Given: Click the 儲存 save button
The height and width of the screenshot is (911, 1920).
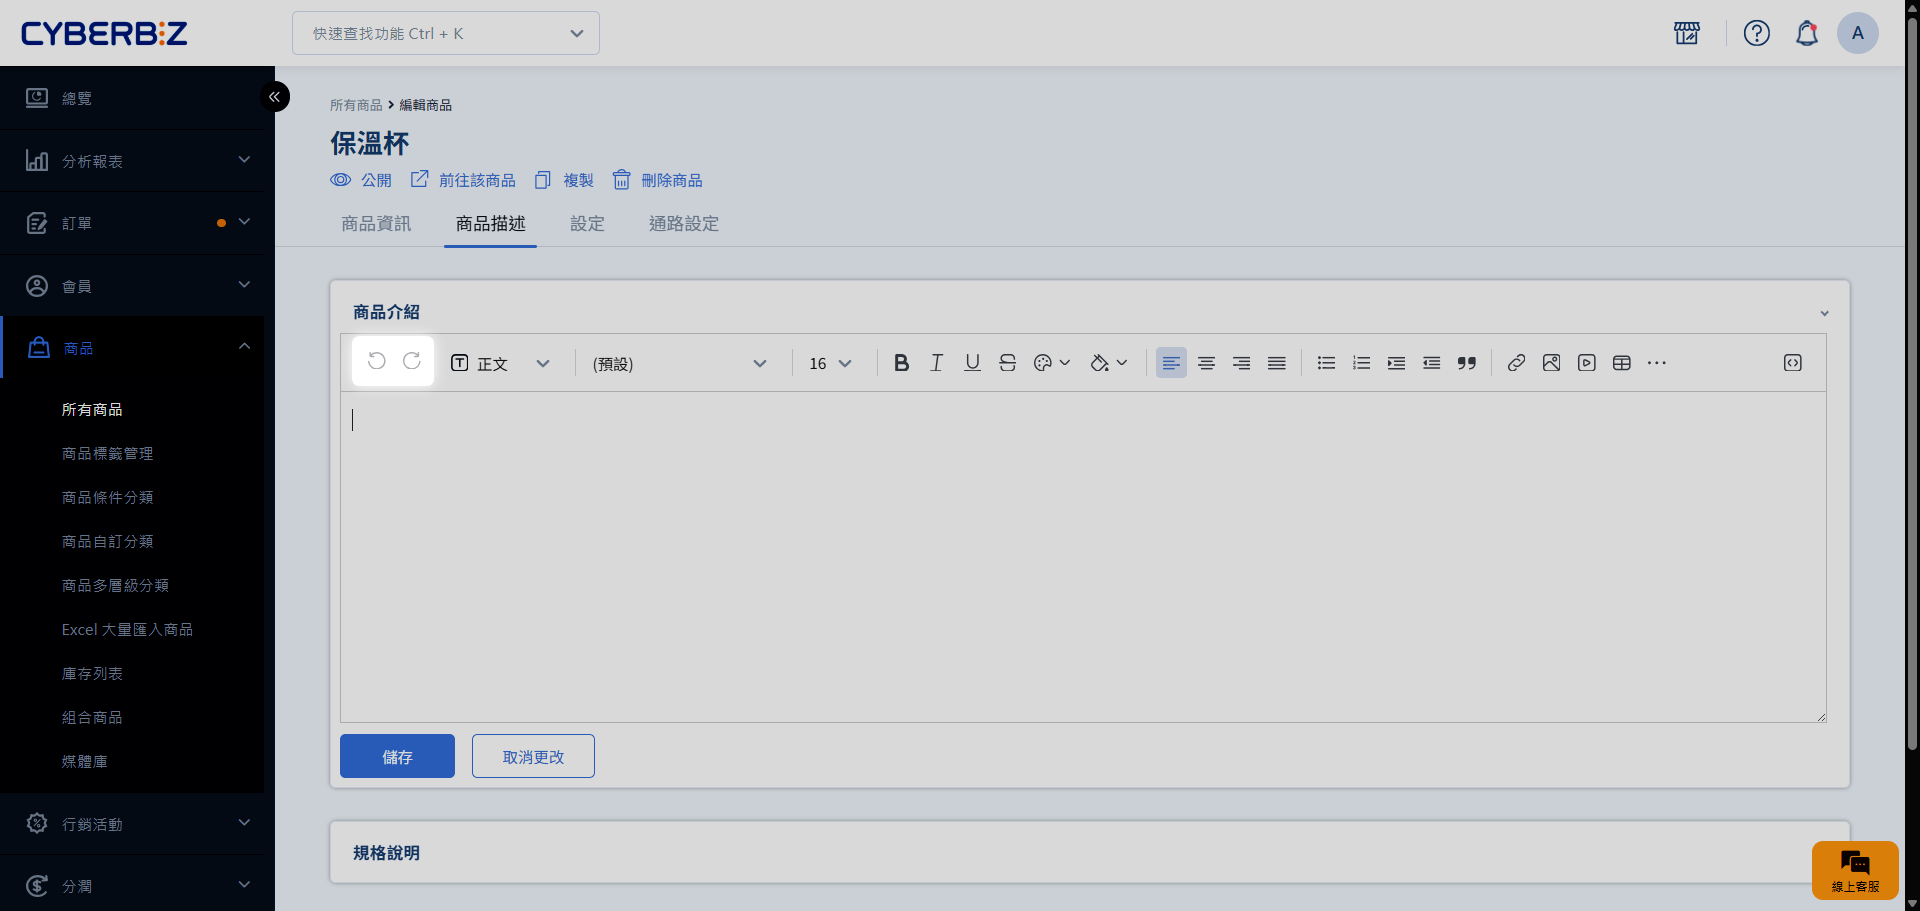Looking at the screenshot, I should coord(397,757).
